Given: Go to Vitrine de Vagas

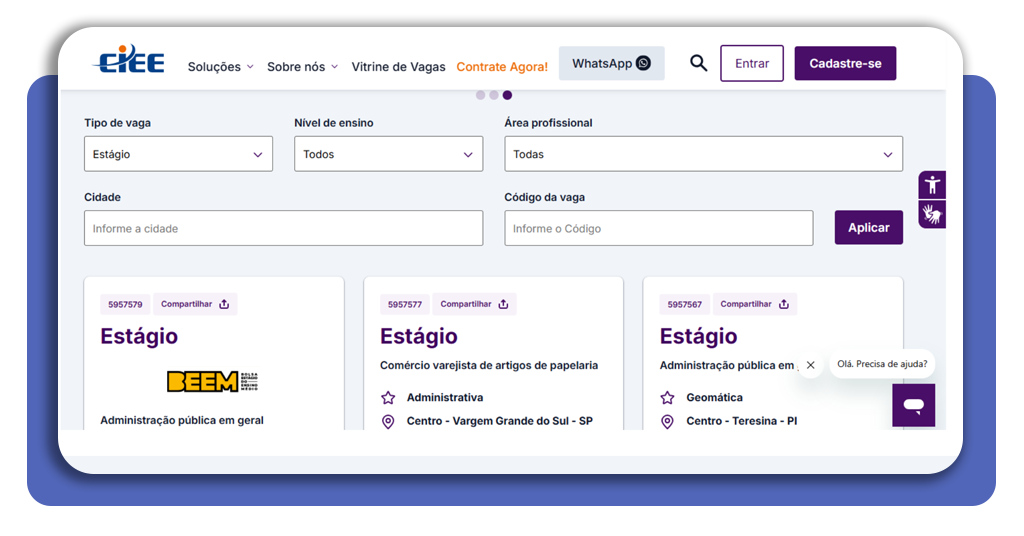Looking at the screenshot, I should click(398, 67).
